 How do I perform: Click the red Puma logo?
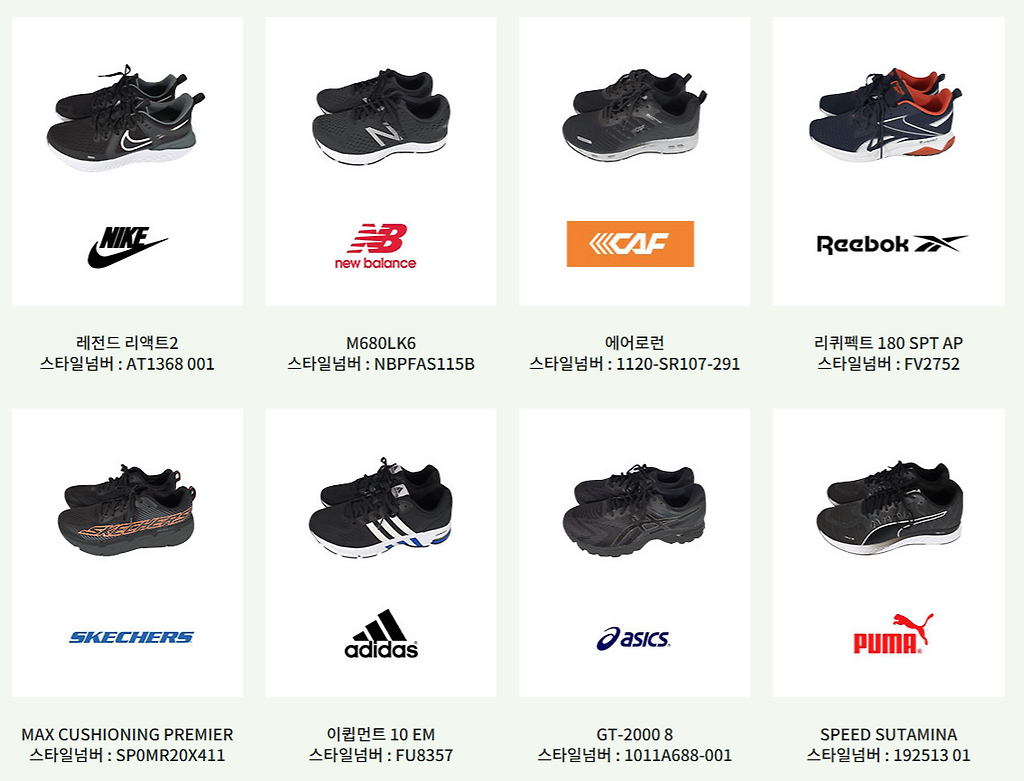point(893,633)
